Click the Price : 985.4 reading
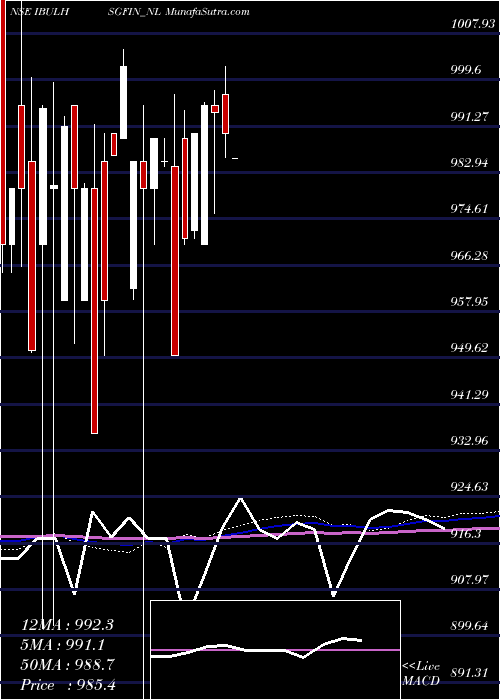This screenshot has height=700, width=500. point(68,685)
